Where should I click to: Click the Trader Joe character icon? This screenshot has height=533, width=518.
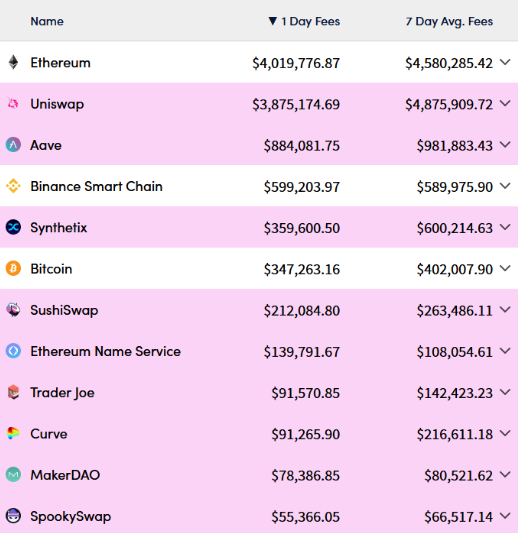pyautogui.click(x=13, y=392)
